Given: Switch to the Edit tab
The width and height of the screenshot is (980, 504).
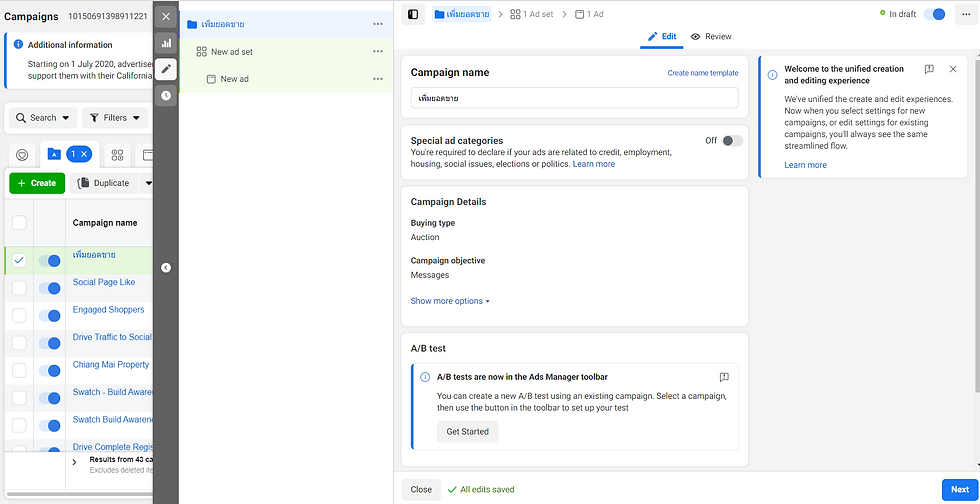Looking at the screenshot, I should coord(662,36).
